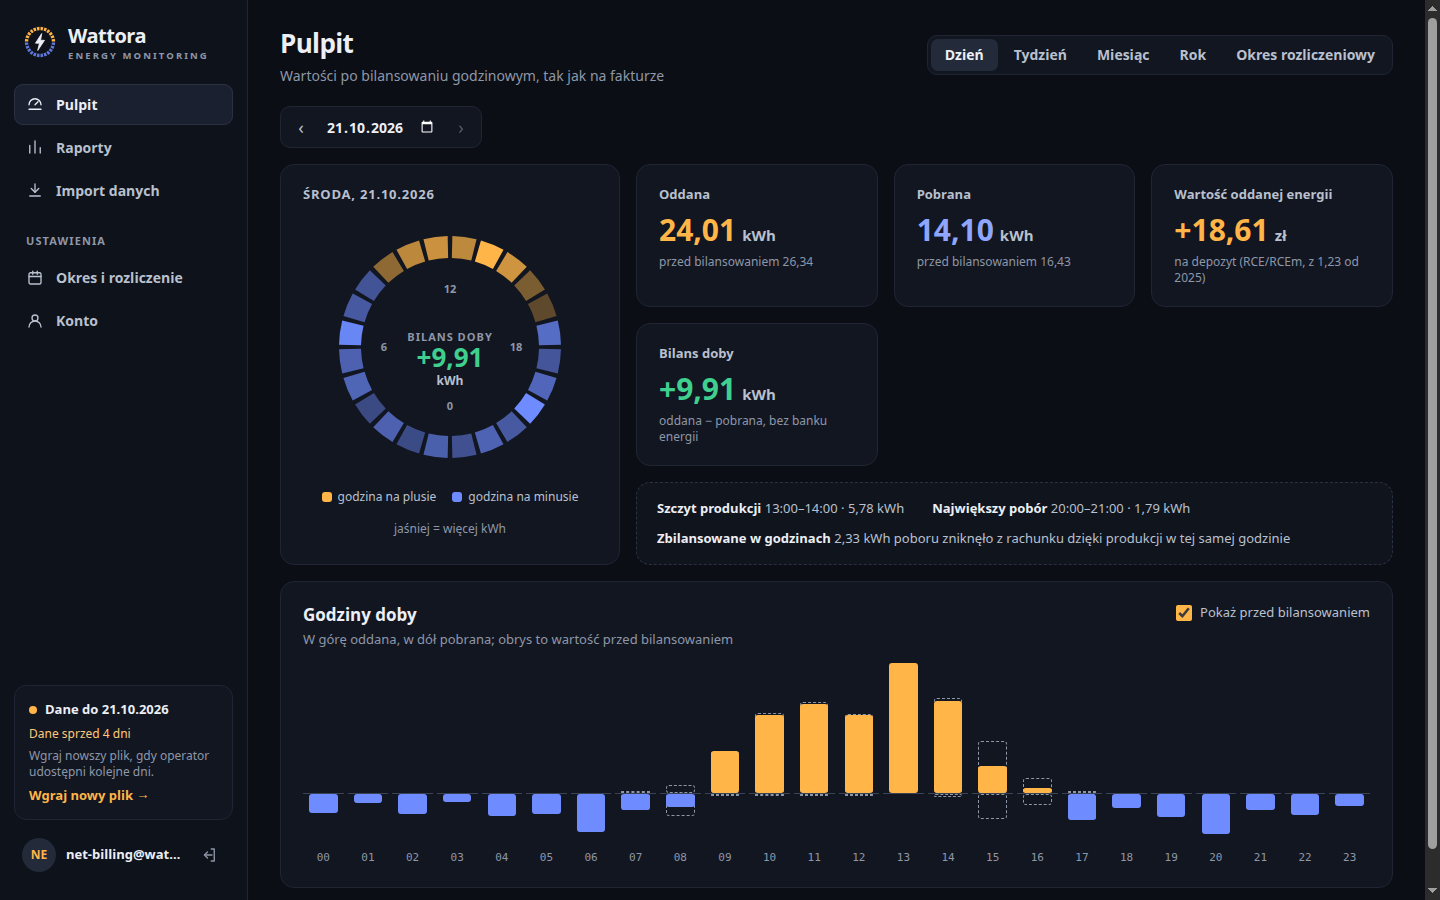The width and height of the screenshot is (1440, 900).
Task: Open the calendar date picker icon
Action: click(x=427, y=127)
